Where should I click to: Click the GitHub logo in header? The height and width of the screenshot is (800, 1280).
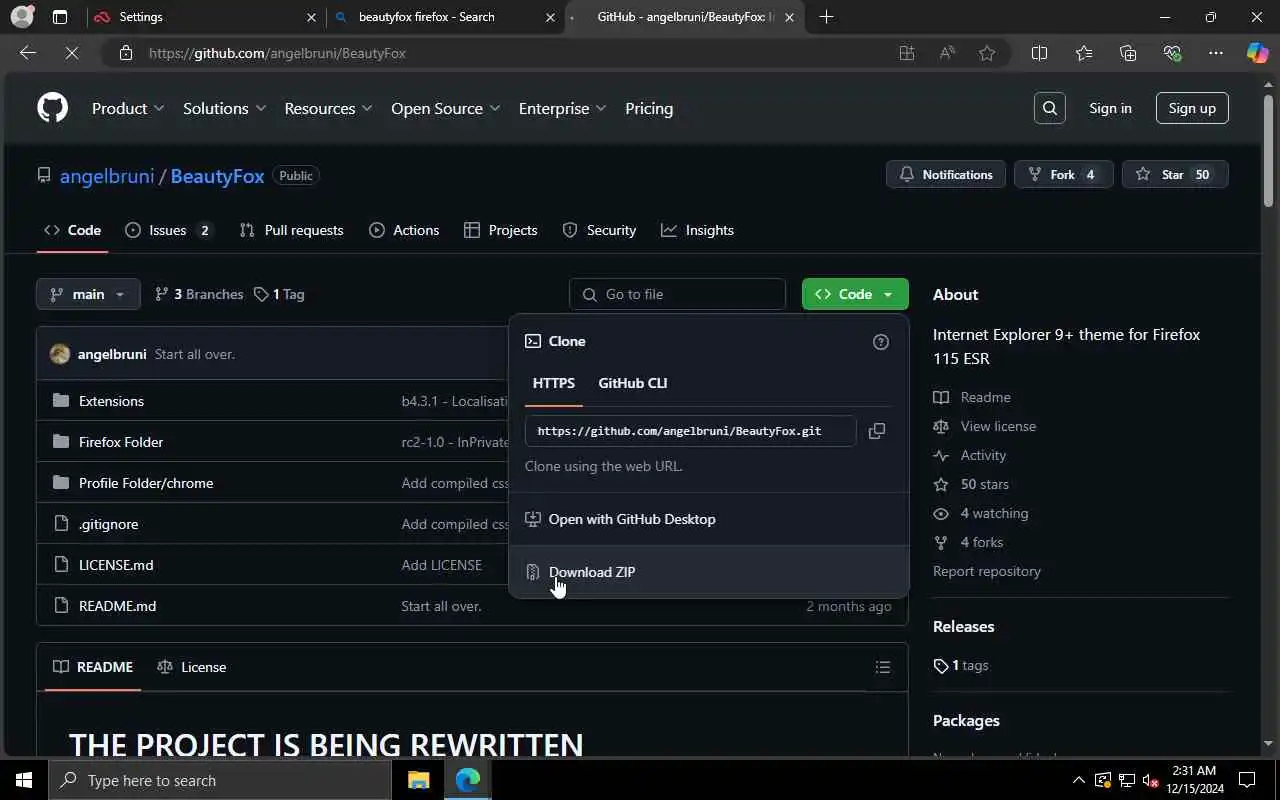[52, 108]
